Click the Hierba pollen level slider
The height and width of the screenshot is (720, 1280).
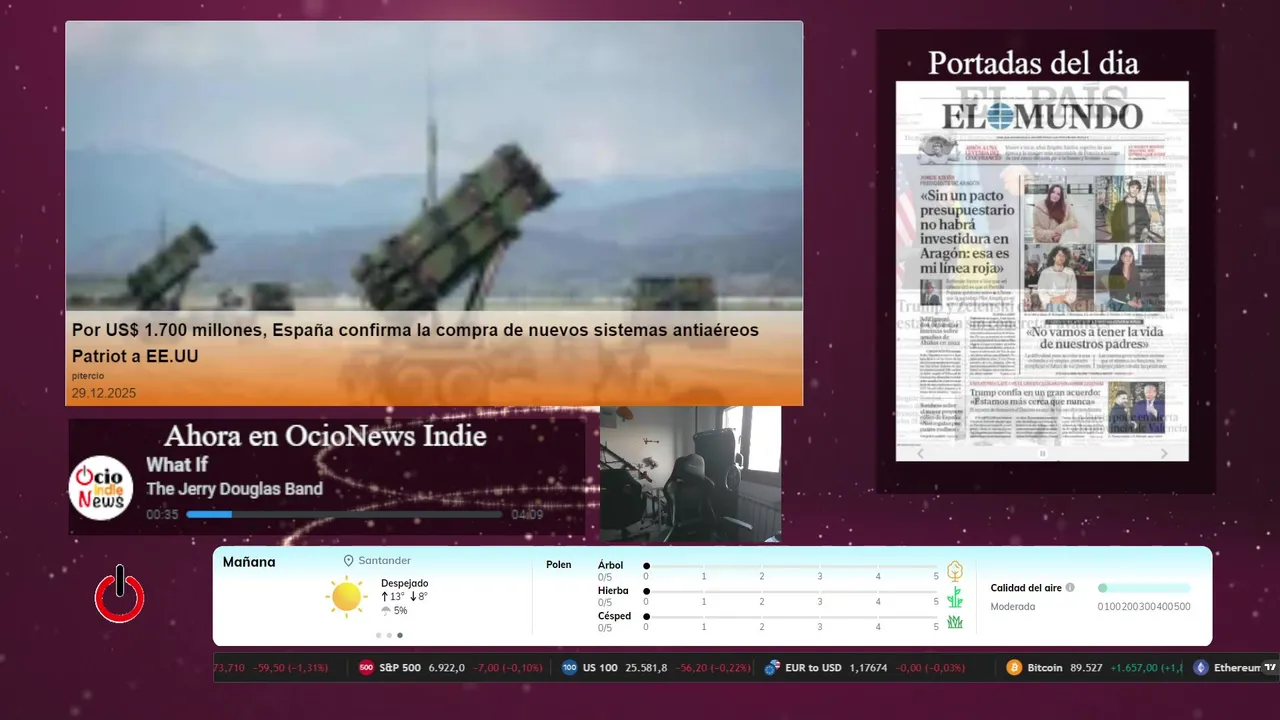(x=791, y=592)
